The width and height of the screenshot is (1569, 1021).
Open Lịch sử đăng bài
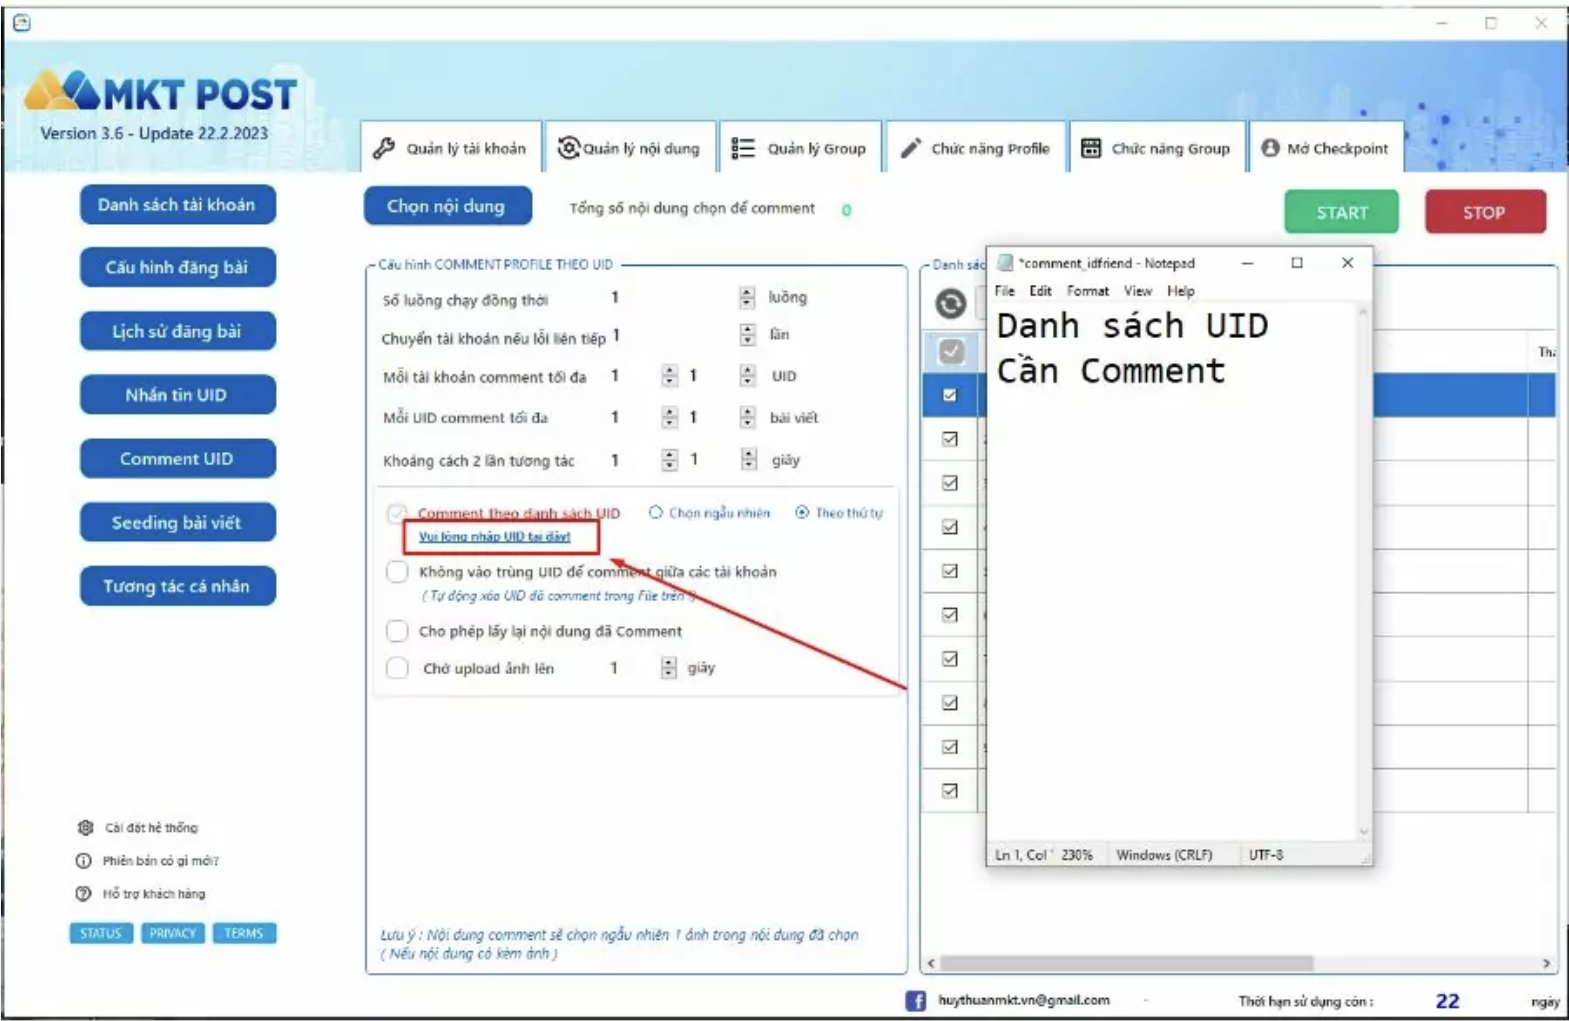pyautogui.click(x=177, y=332)
